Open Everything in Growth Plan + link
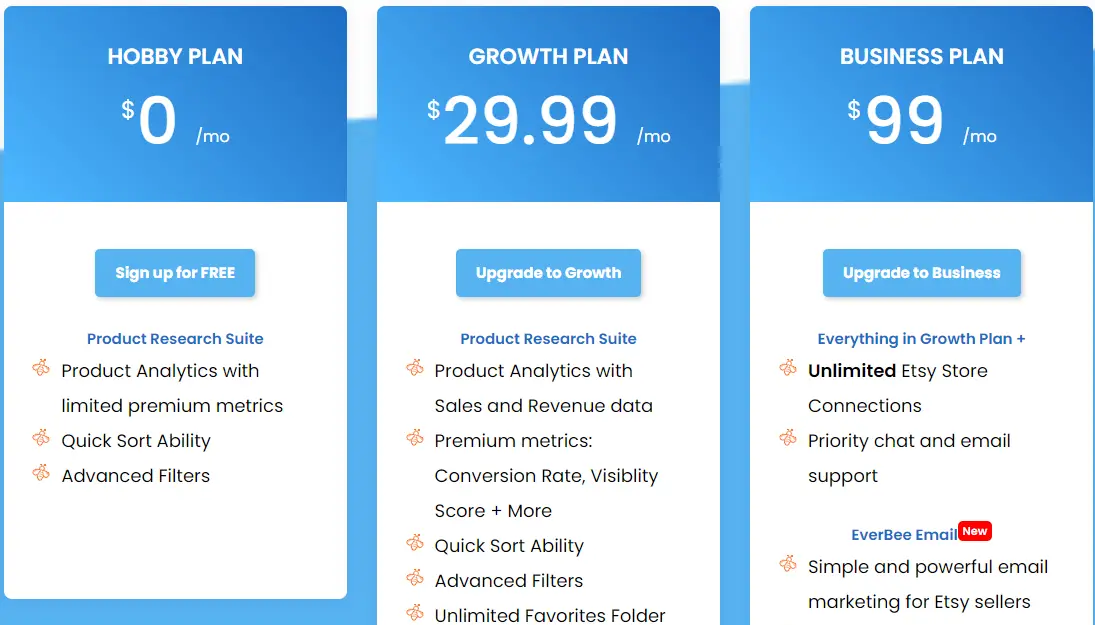This screenshot has height=625, width=1095. 921,338
